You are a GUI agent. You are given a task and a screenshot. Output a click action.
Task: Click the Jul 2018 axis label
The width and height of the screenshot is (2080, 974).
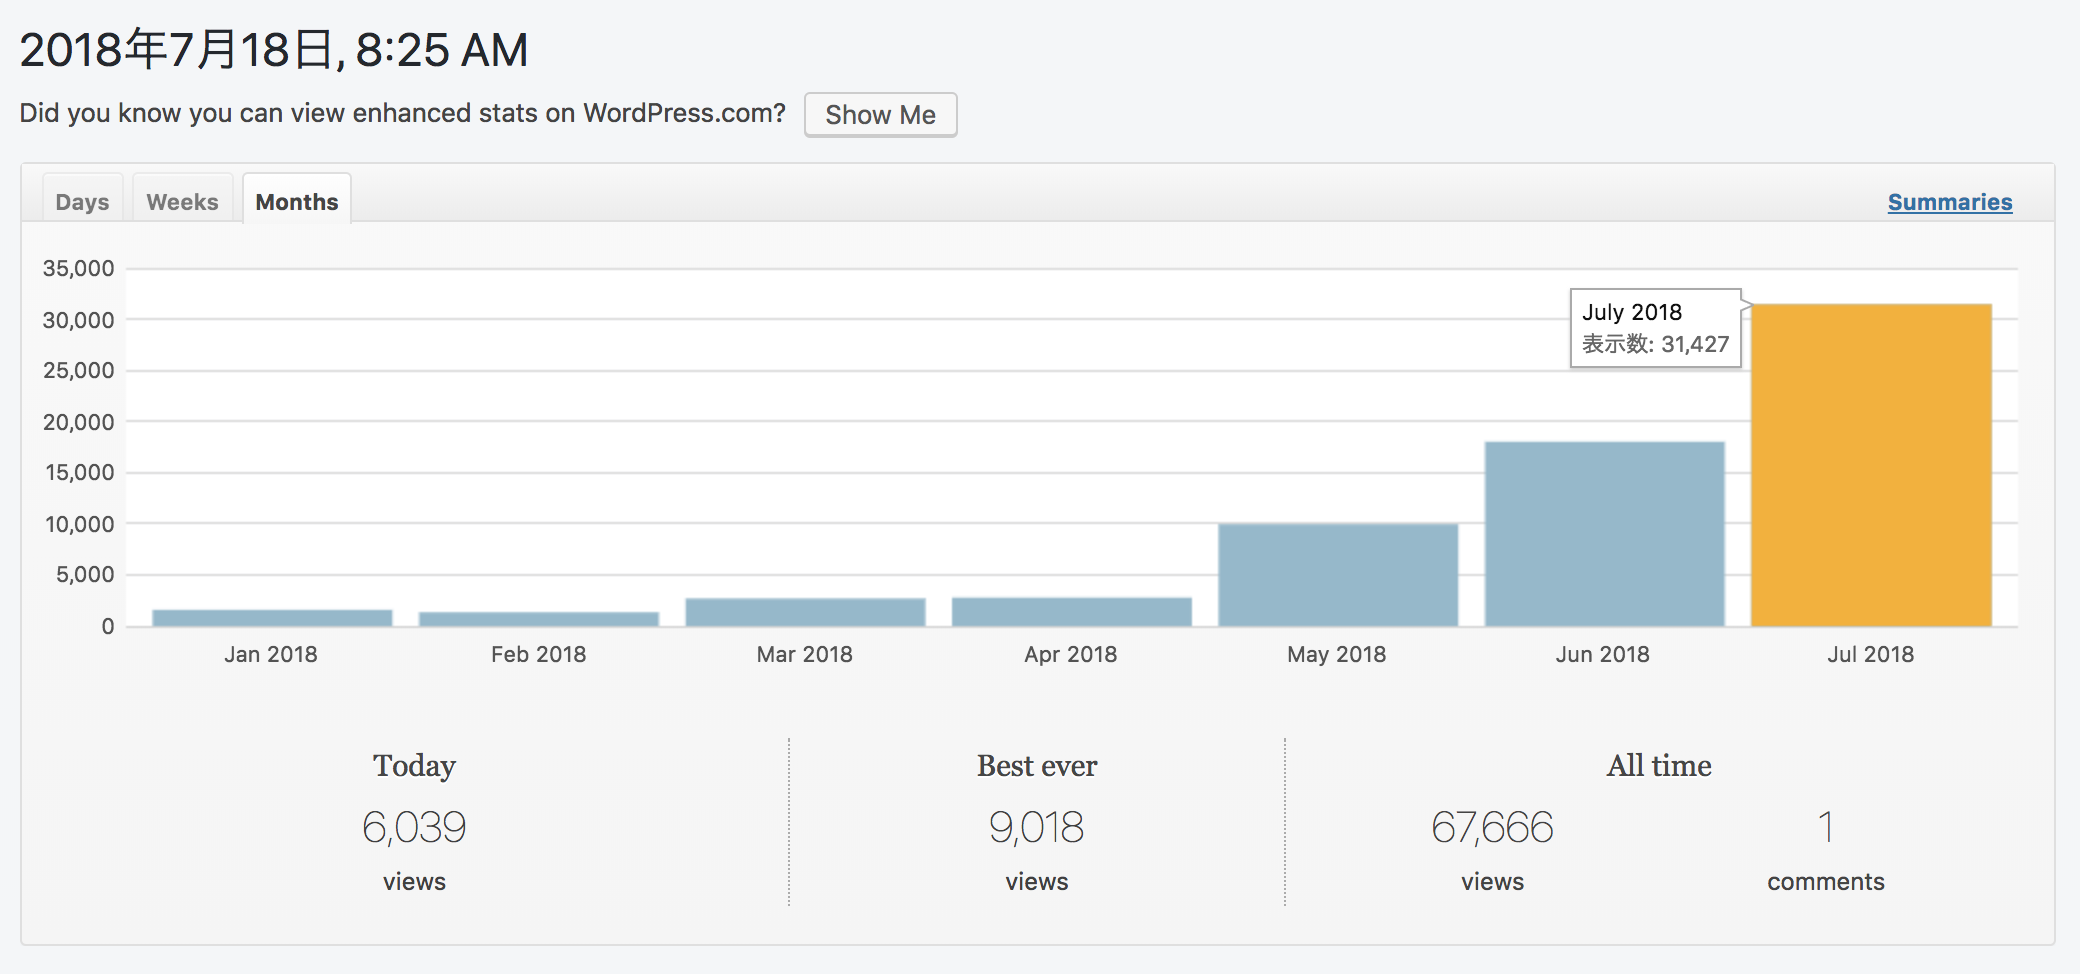[1871, 654]
